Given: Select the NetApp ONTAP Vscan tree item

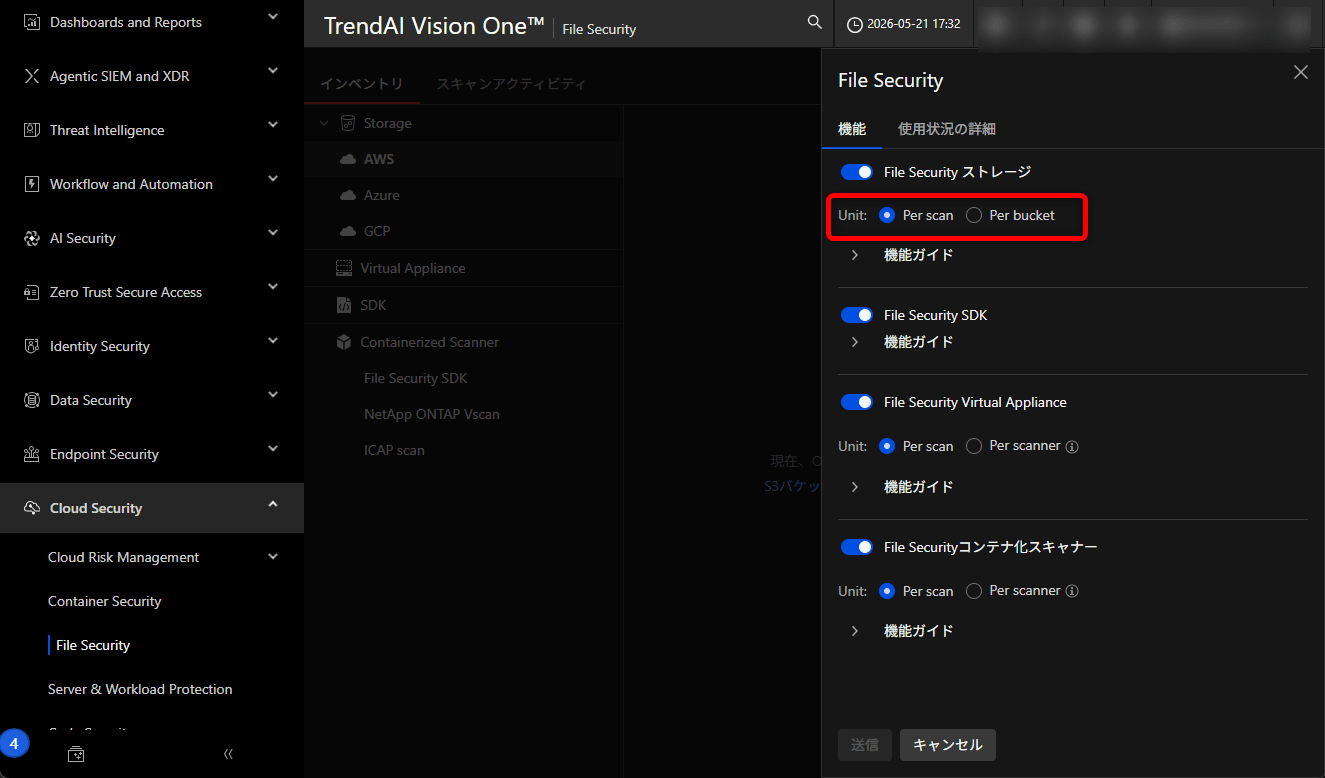Looking at the screenshot, I should click(x=432, y=414).
